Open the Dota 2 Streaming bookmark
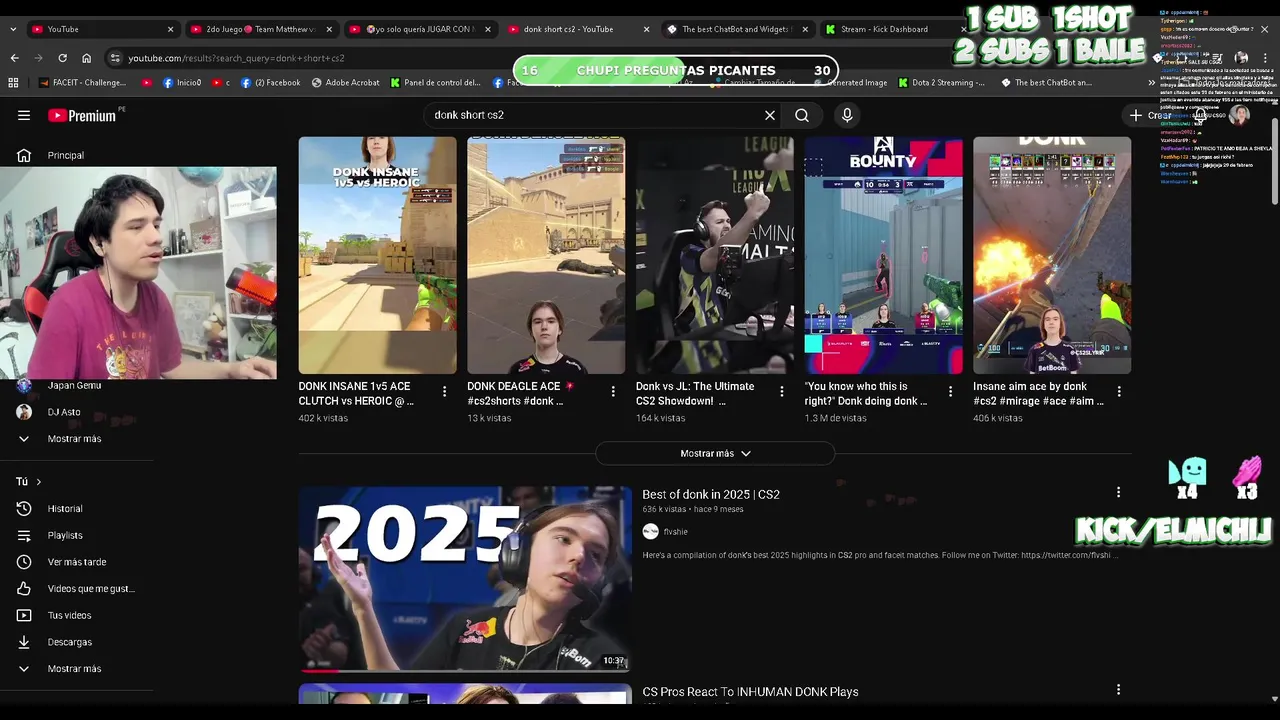This screenshot has height=720, width=1280. click(x=941, y=83)
